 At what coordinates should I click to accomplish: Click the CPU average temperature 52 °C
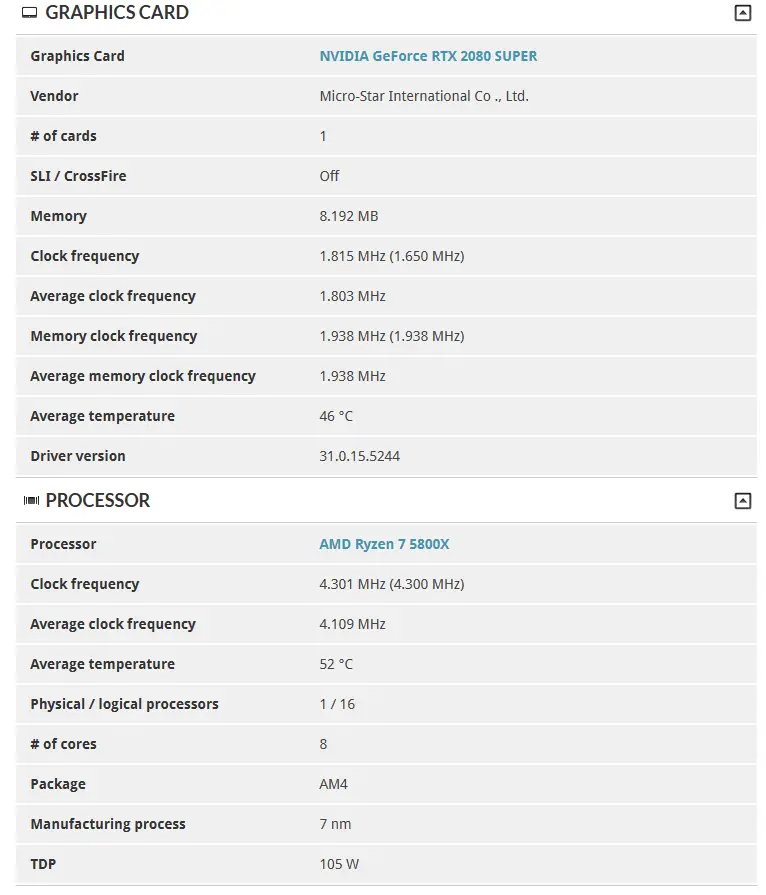[x=336, y=664]
